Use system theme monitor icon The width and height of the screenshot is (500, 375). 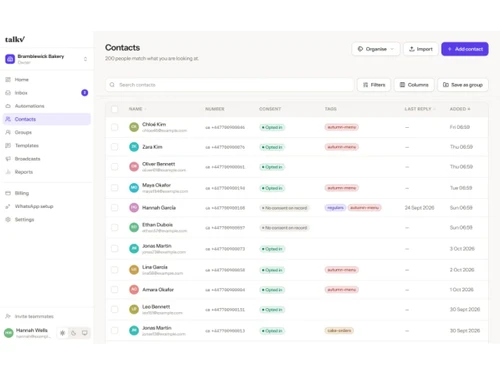pyautogui.click(x=85, y=333)
